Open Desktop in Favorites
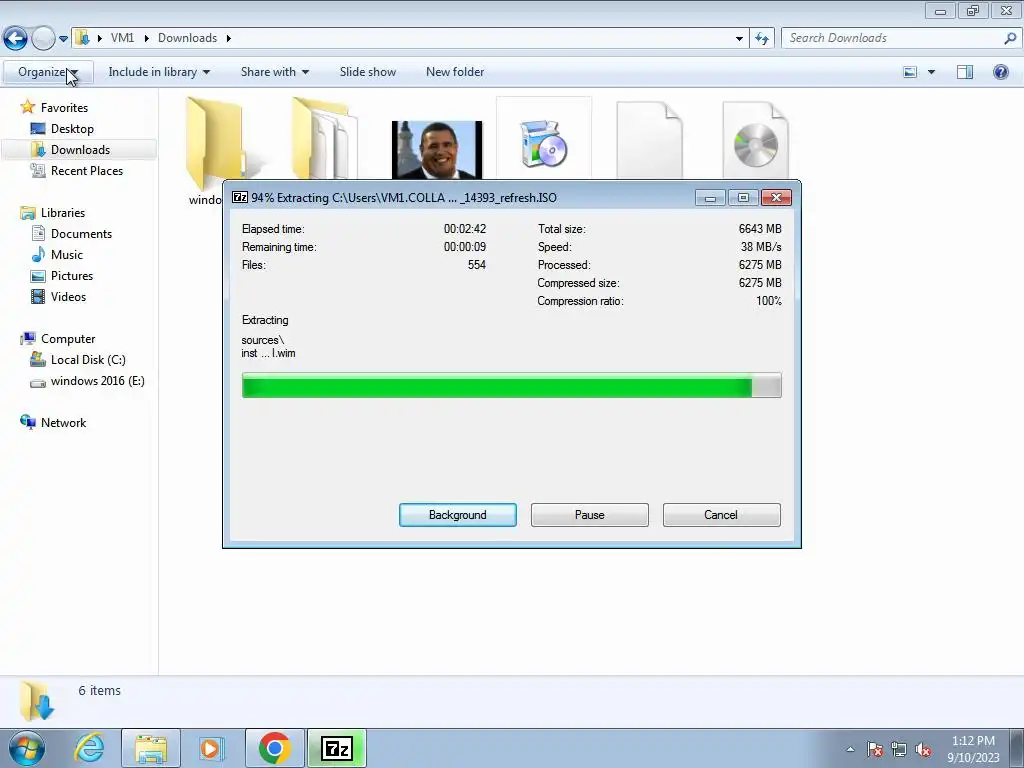 coord(72,129)
